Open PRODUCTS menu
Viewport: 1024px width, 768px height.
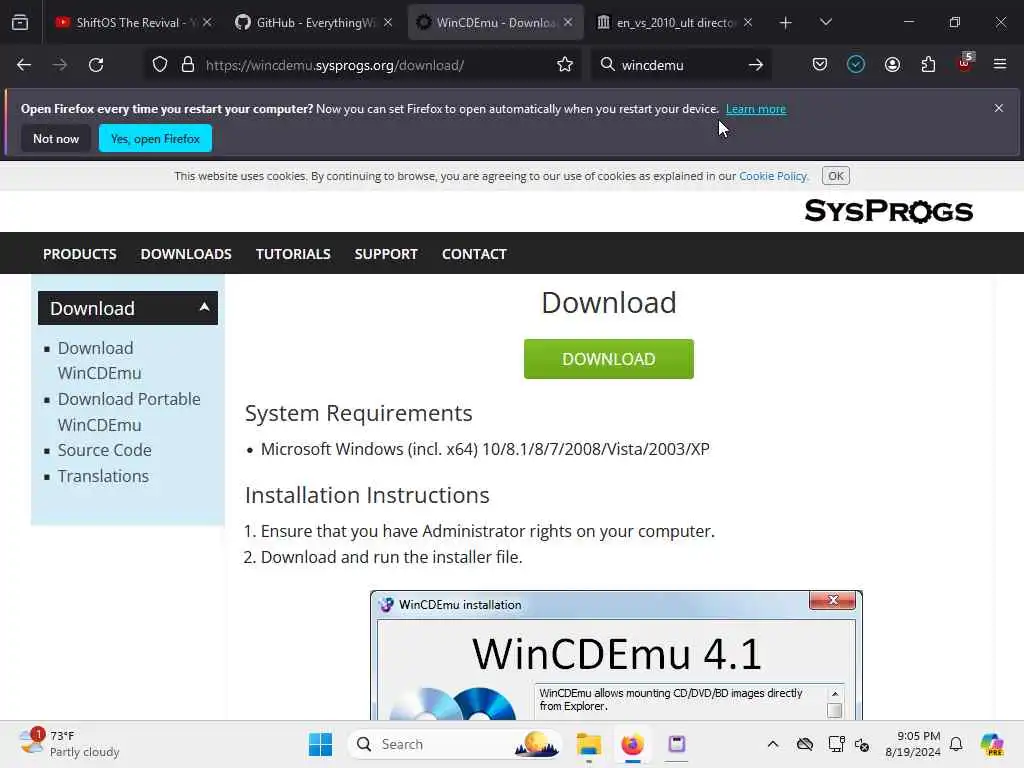tap(80, 254)
